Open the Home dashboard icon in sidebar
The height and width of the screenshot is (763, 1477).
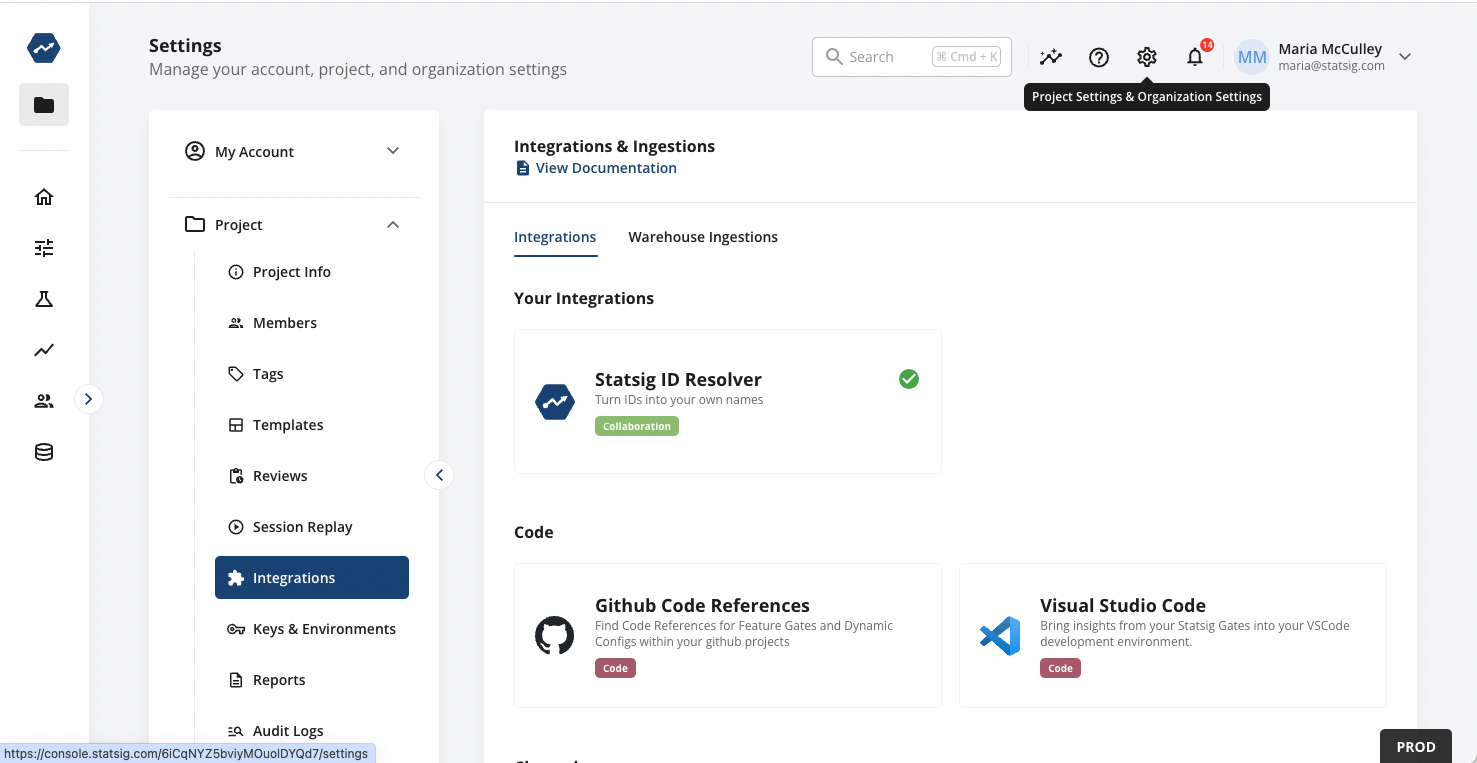pyautogui.click(x=43, y=197)
